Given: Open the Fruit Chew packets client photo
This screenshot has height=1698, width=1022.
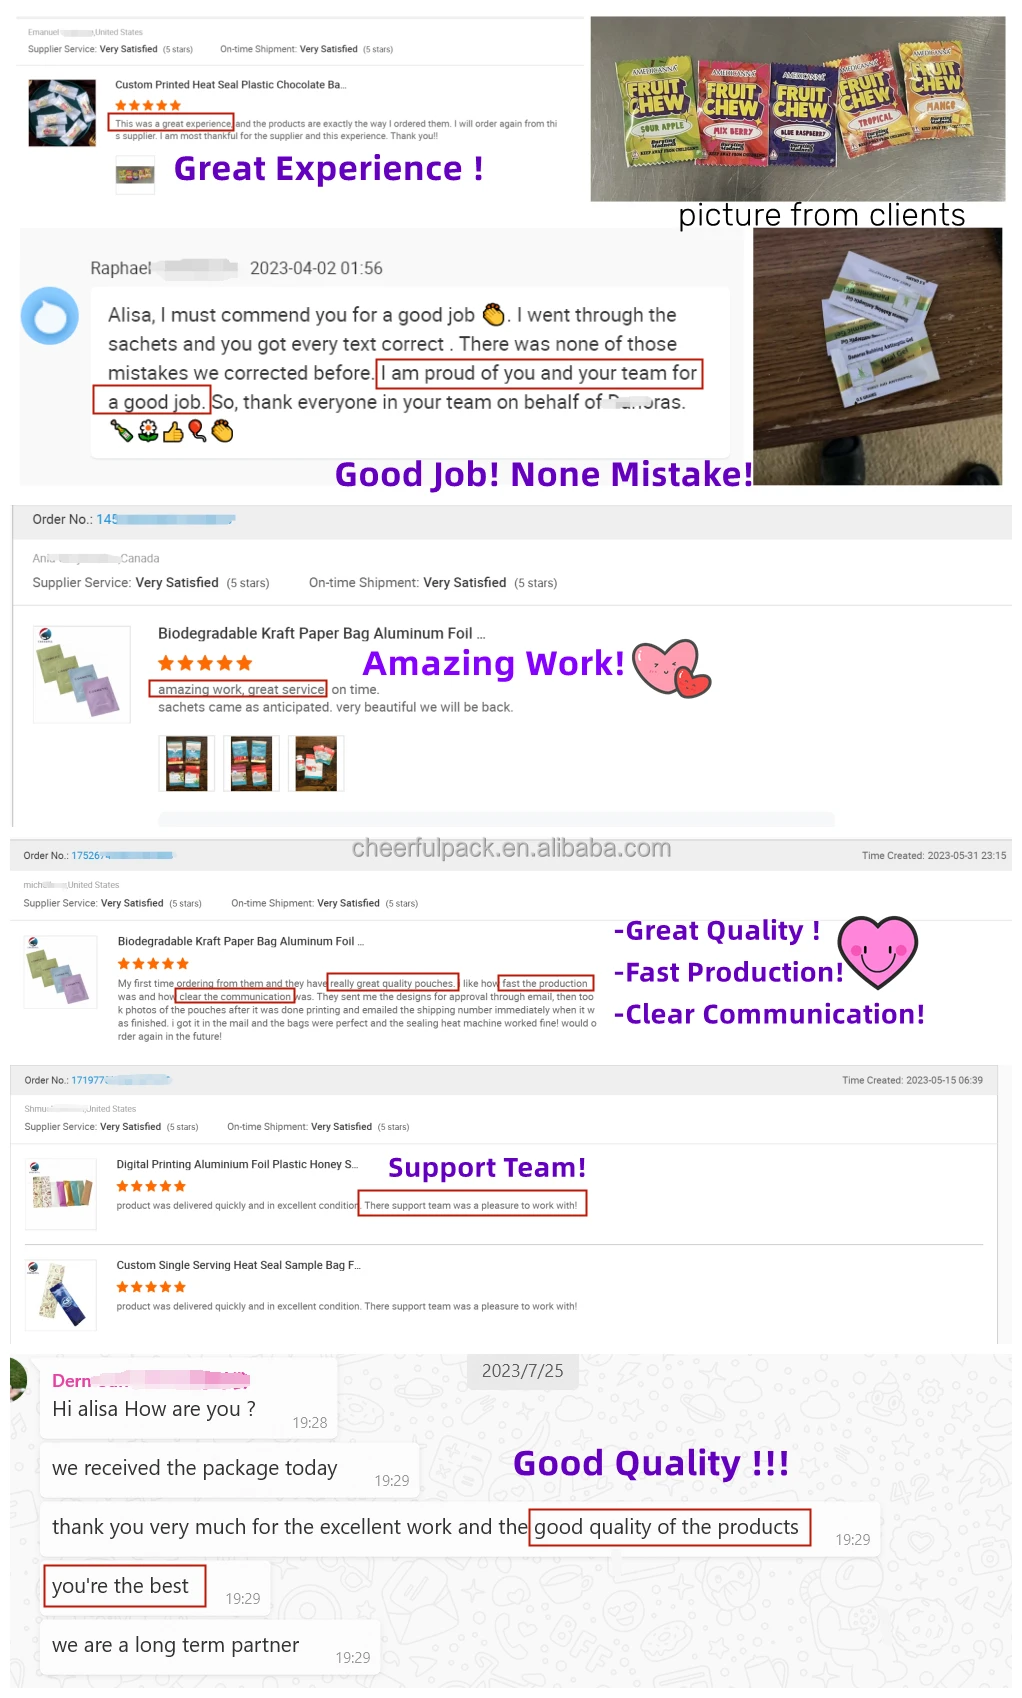Looking at the screenshot, I should click(798, 109).
